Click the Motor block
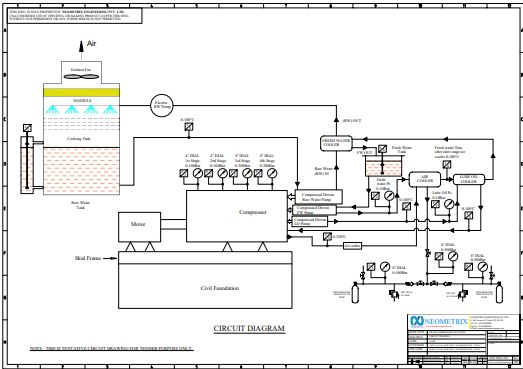This screenshot has width=523, height=369. pos(139,227)
